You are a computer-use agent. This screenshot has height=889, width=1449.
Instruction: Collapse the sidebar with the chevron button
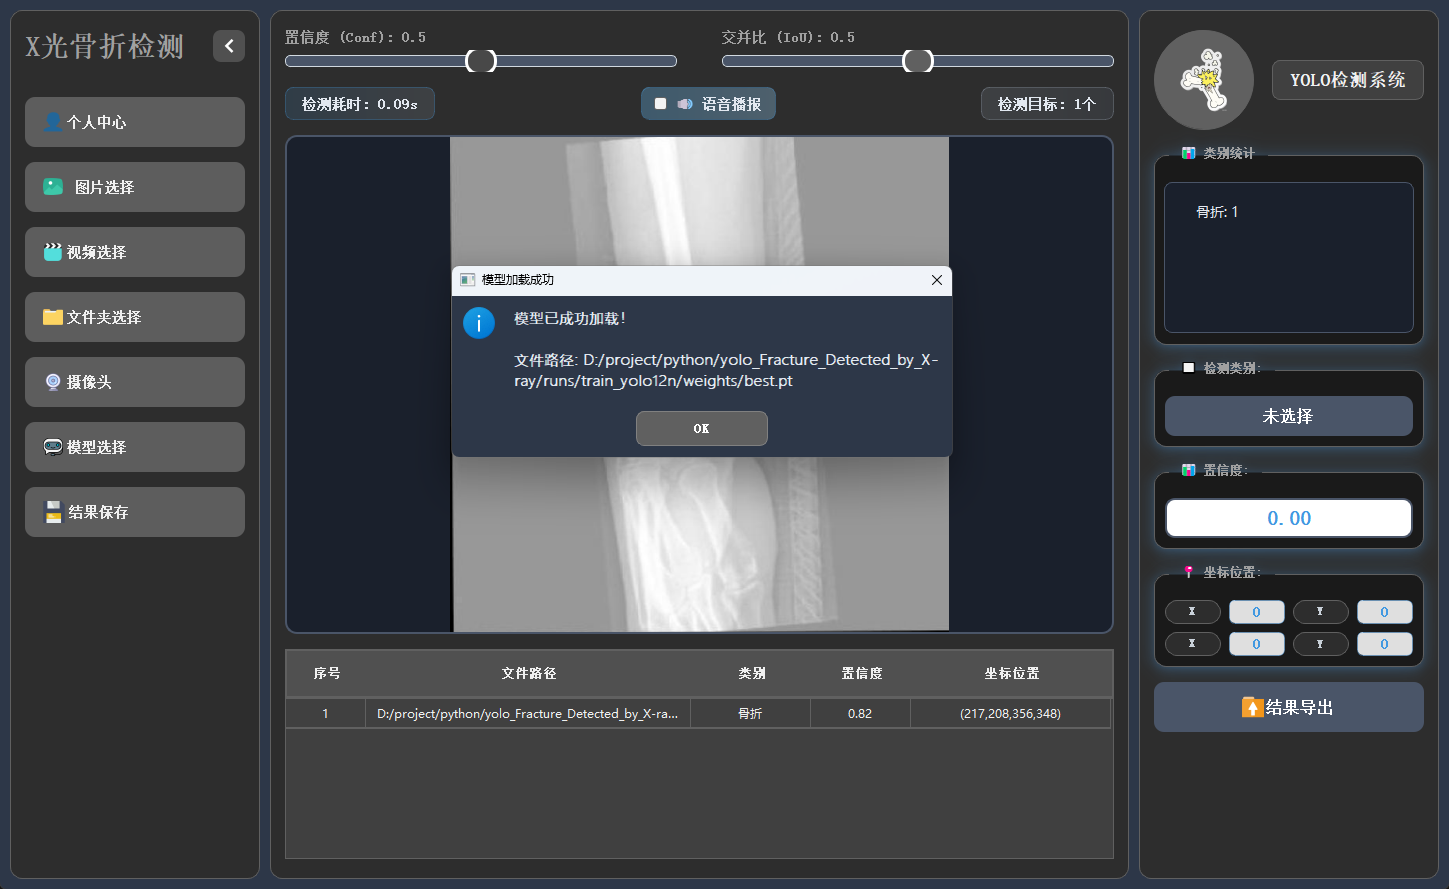[x=228, y=46]
